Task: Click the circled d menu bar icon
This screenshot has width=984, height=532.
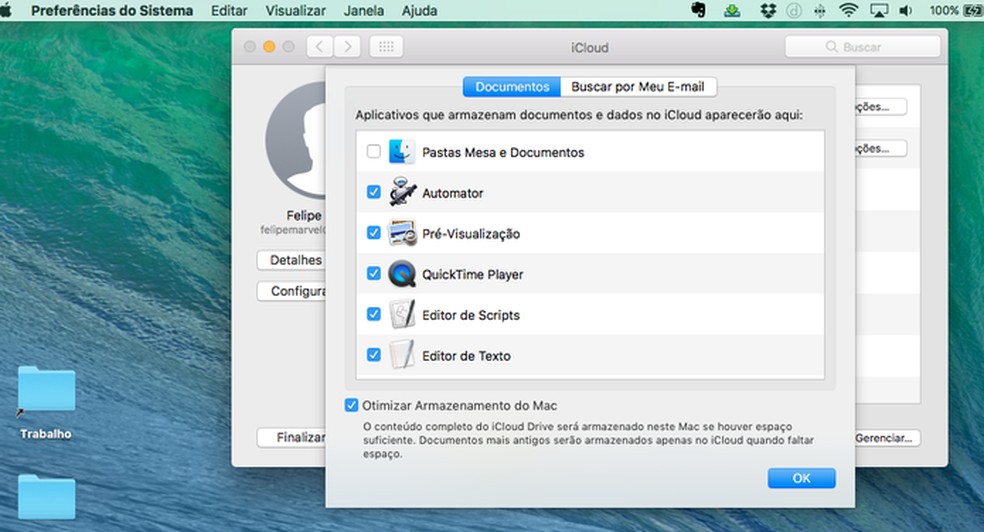Action: pos(794,11)
